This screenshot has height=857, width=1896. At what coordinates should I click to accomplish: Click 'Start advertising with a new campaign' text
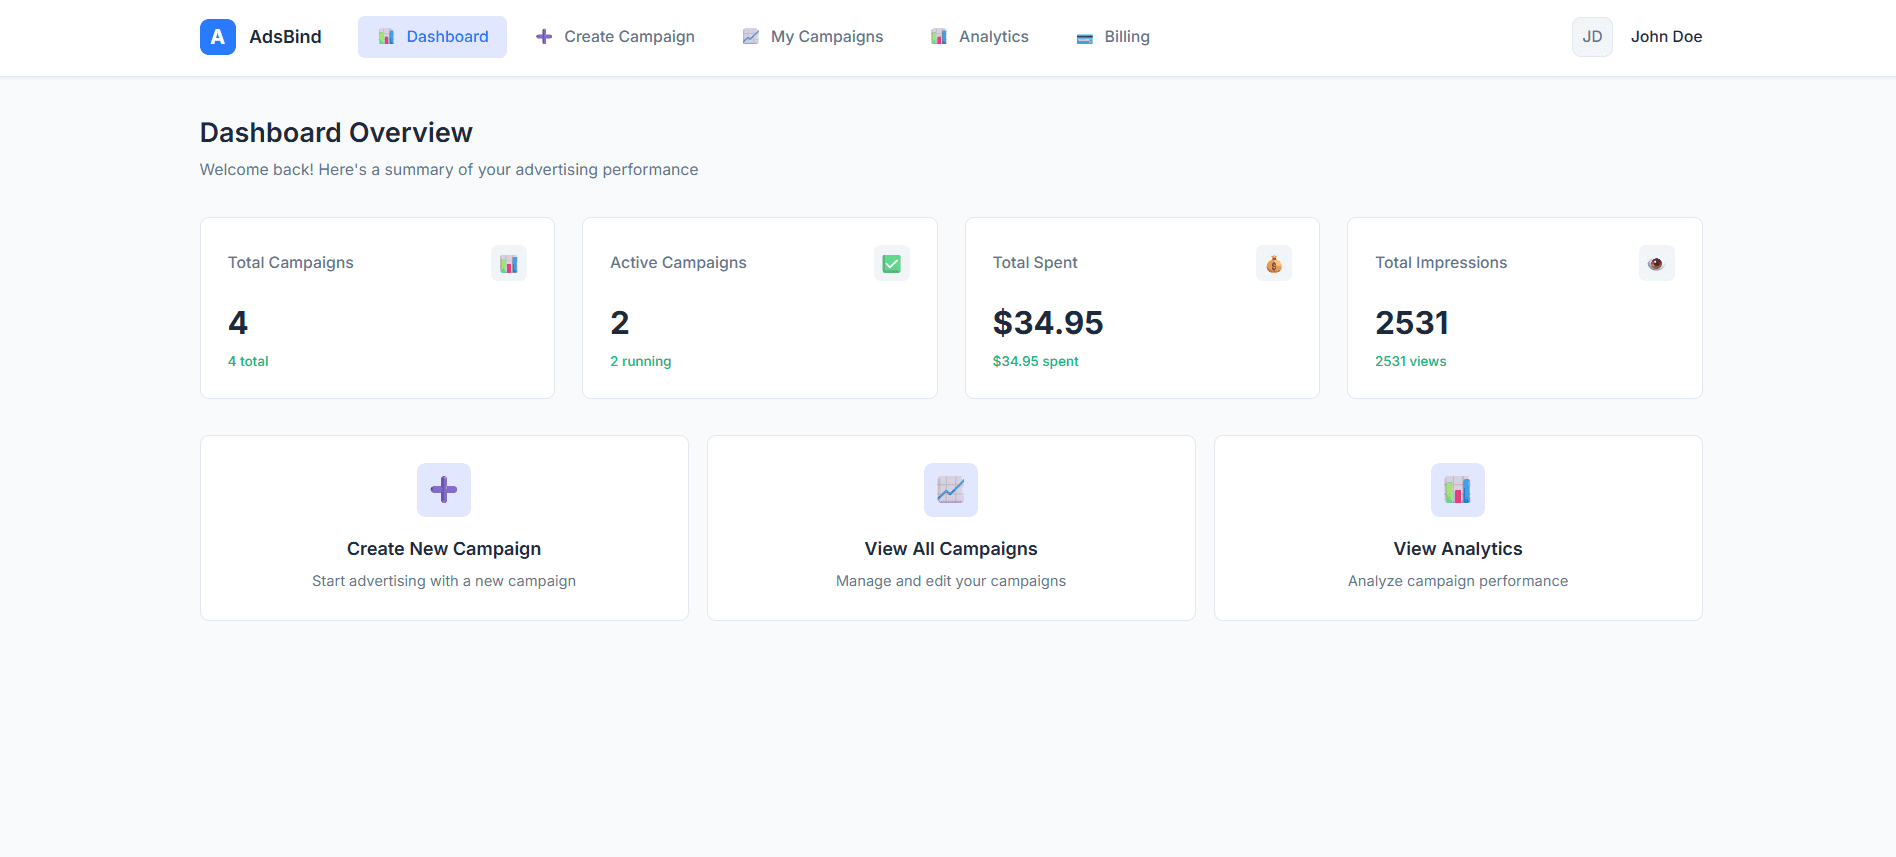[x=444, y=581]
